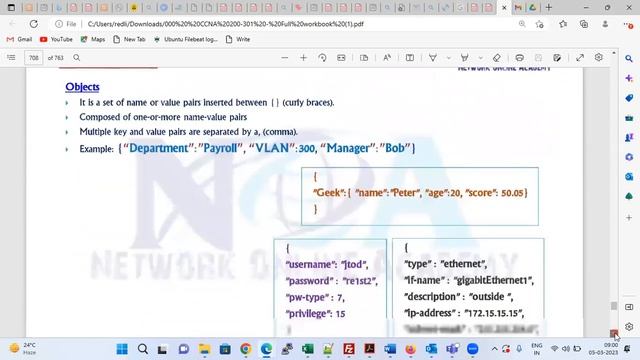Open the YouTube bookmark
640x360 pixels.
[x=56, y=39]
